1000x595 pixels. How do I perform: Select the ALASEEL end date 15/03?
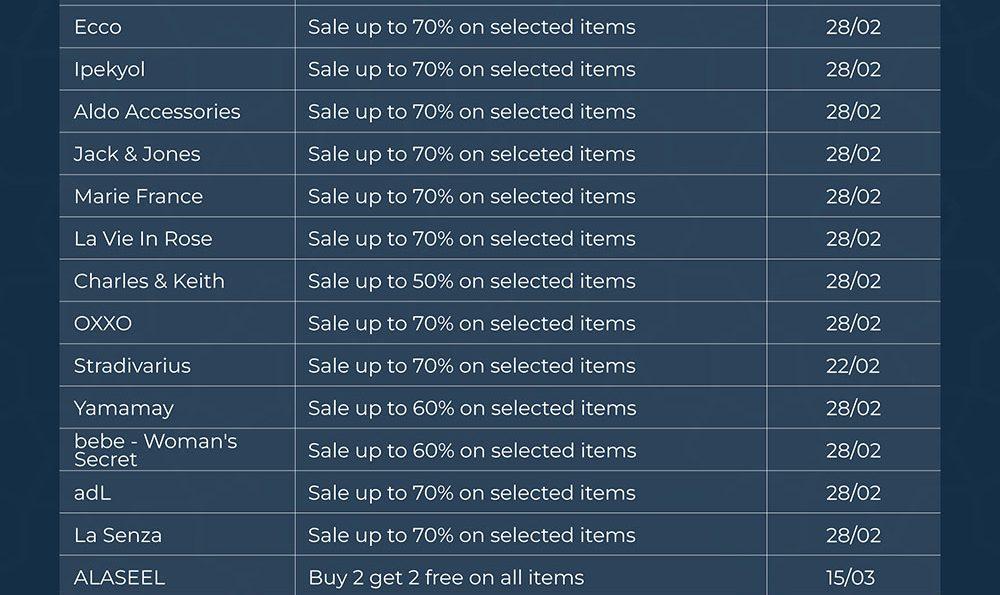[853, 578]
